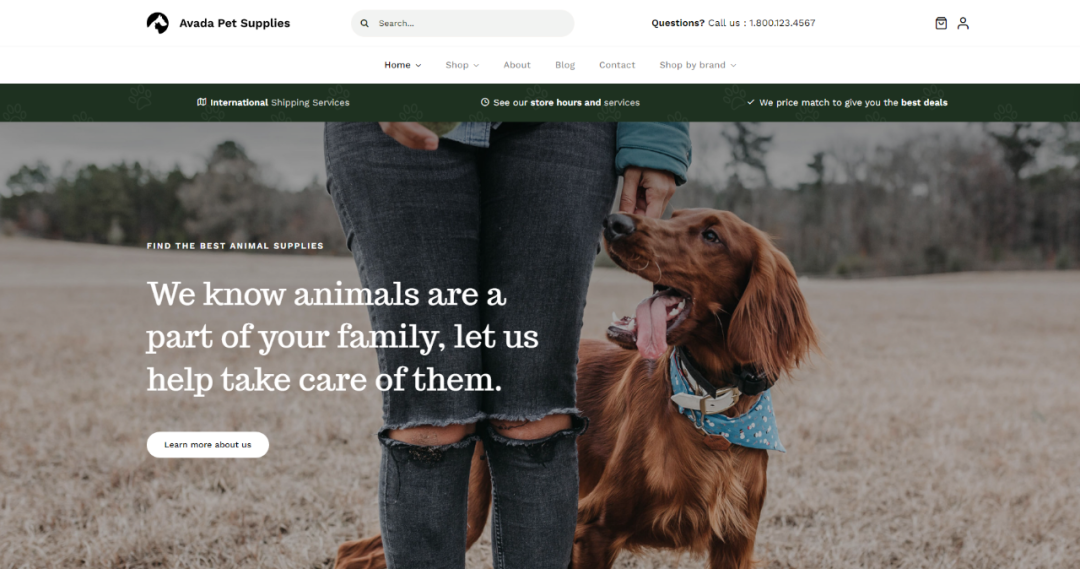Click the Avada Pet Supplies logo icon

click(158, 23)
